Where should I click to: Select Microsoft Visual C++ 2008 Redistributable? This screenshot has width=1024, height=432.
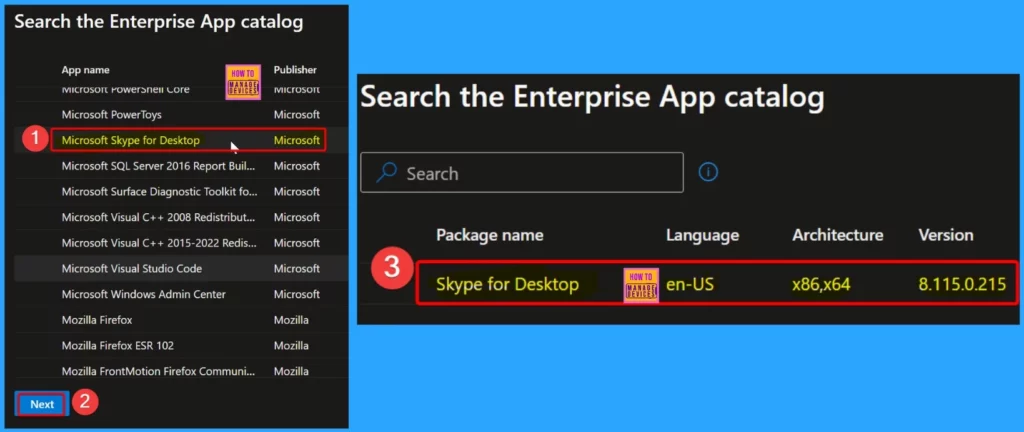(x=159, y=217)
